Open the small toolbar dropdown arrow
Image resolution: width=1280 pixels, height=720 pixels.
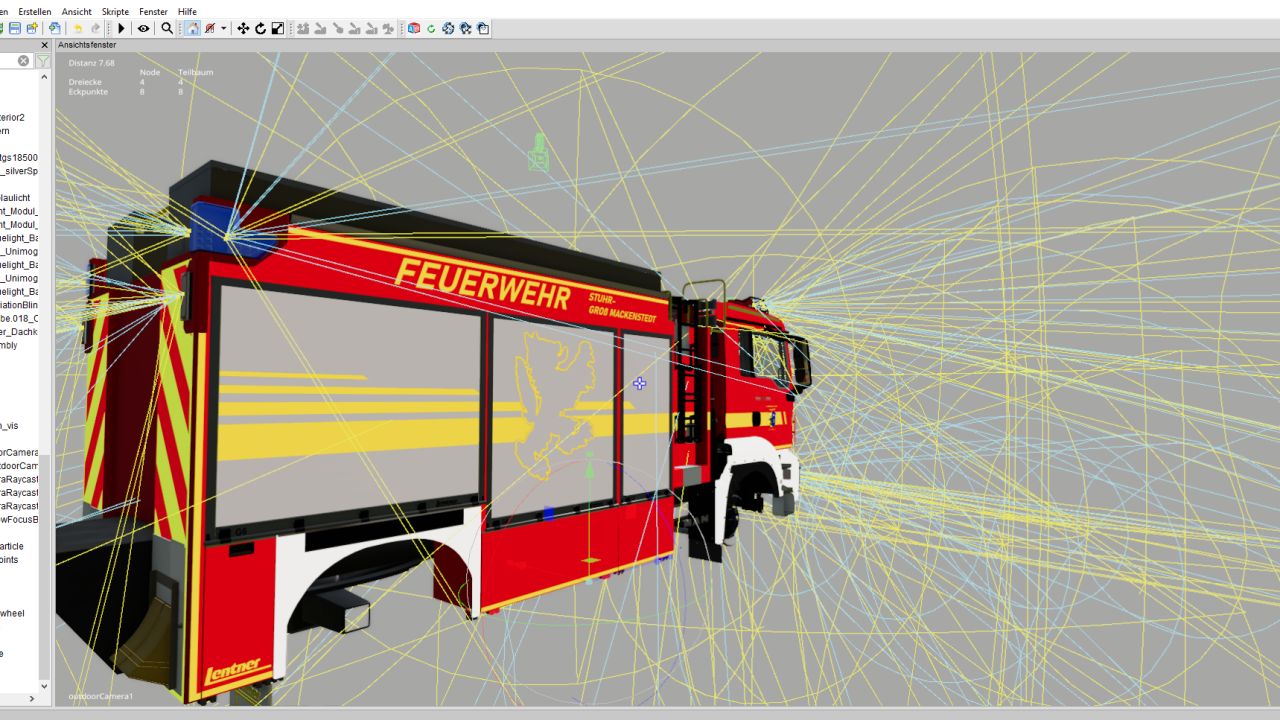(x=224, y=29)
